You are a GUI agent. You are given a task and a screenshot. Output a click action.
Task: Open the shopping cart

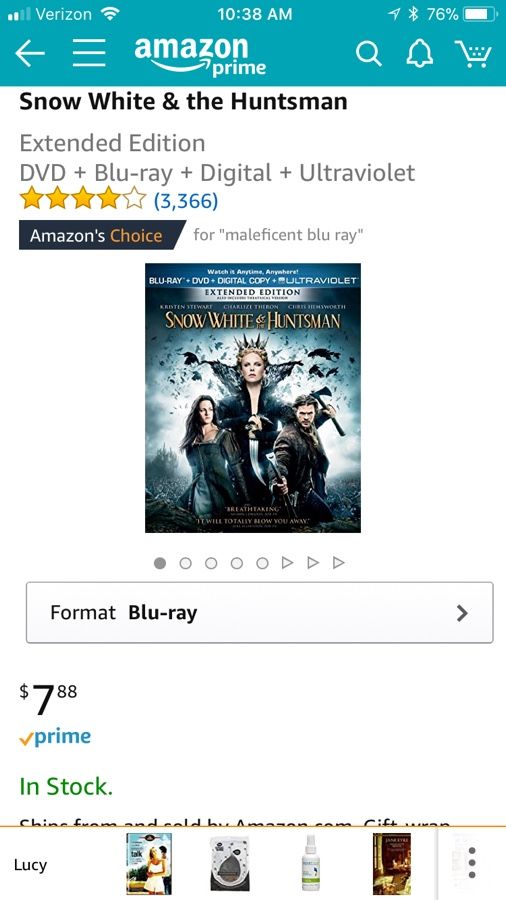pyautogui.click(x=473, y=54)
